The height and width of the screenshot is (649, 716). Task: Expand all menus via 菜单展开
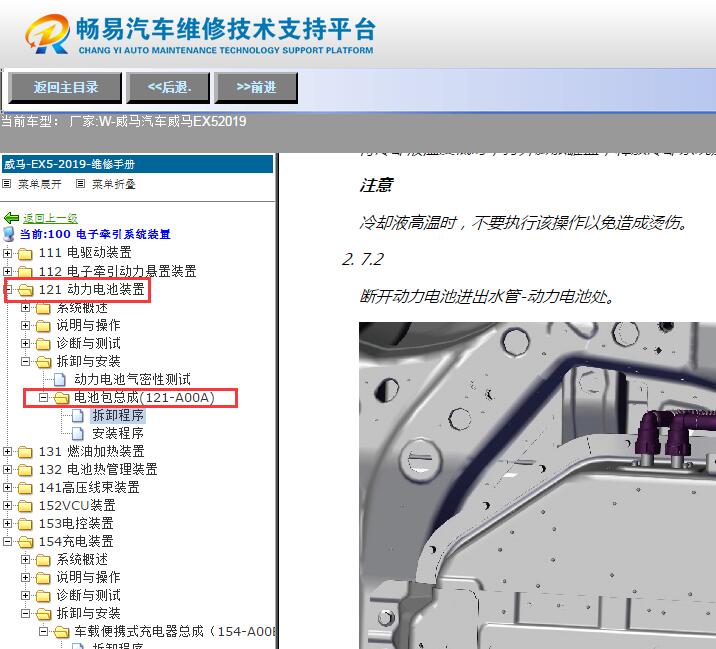pyautogui.click(x=40, y=184)
